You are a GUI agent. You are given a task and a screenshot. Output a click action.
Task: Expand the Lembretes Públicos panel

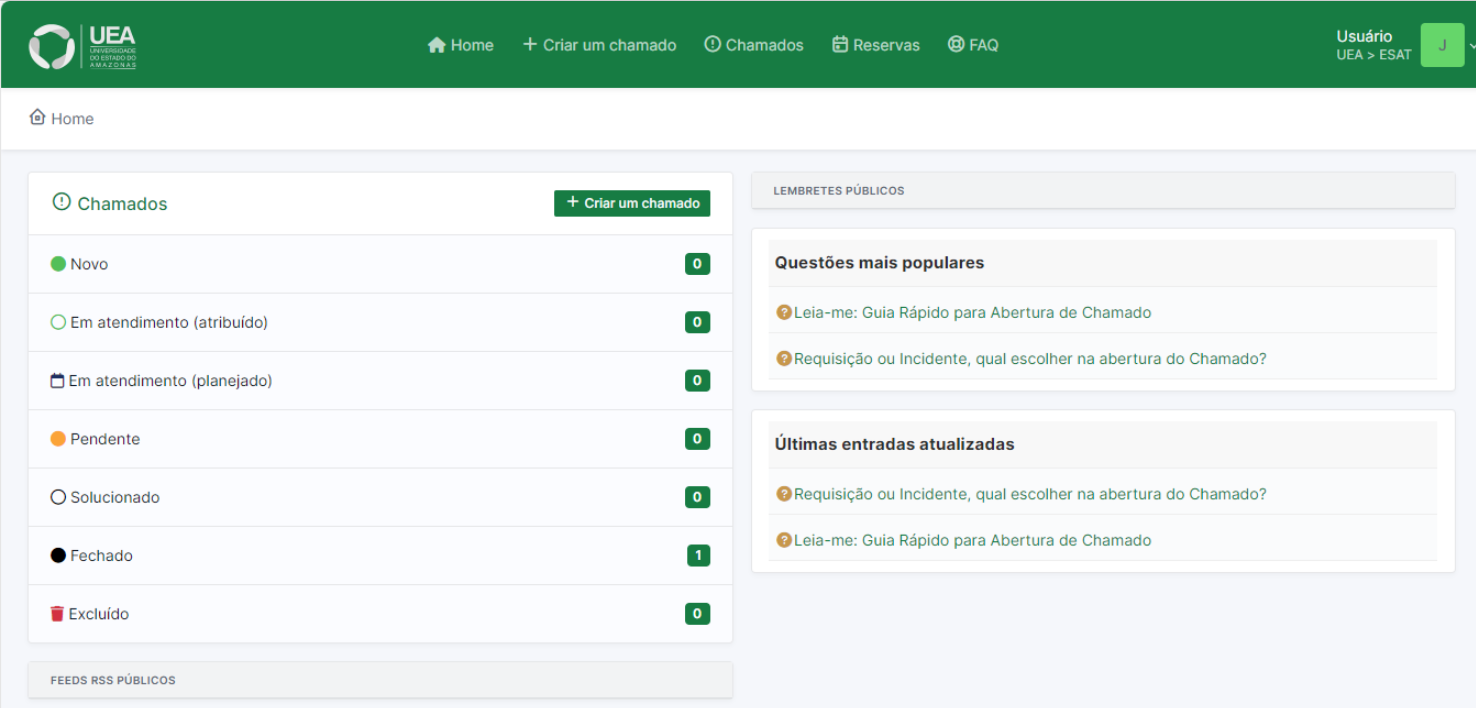pyautogui.click(x=1102, y=190)
